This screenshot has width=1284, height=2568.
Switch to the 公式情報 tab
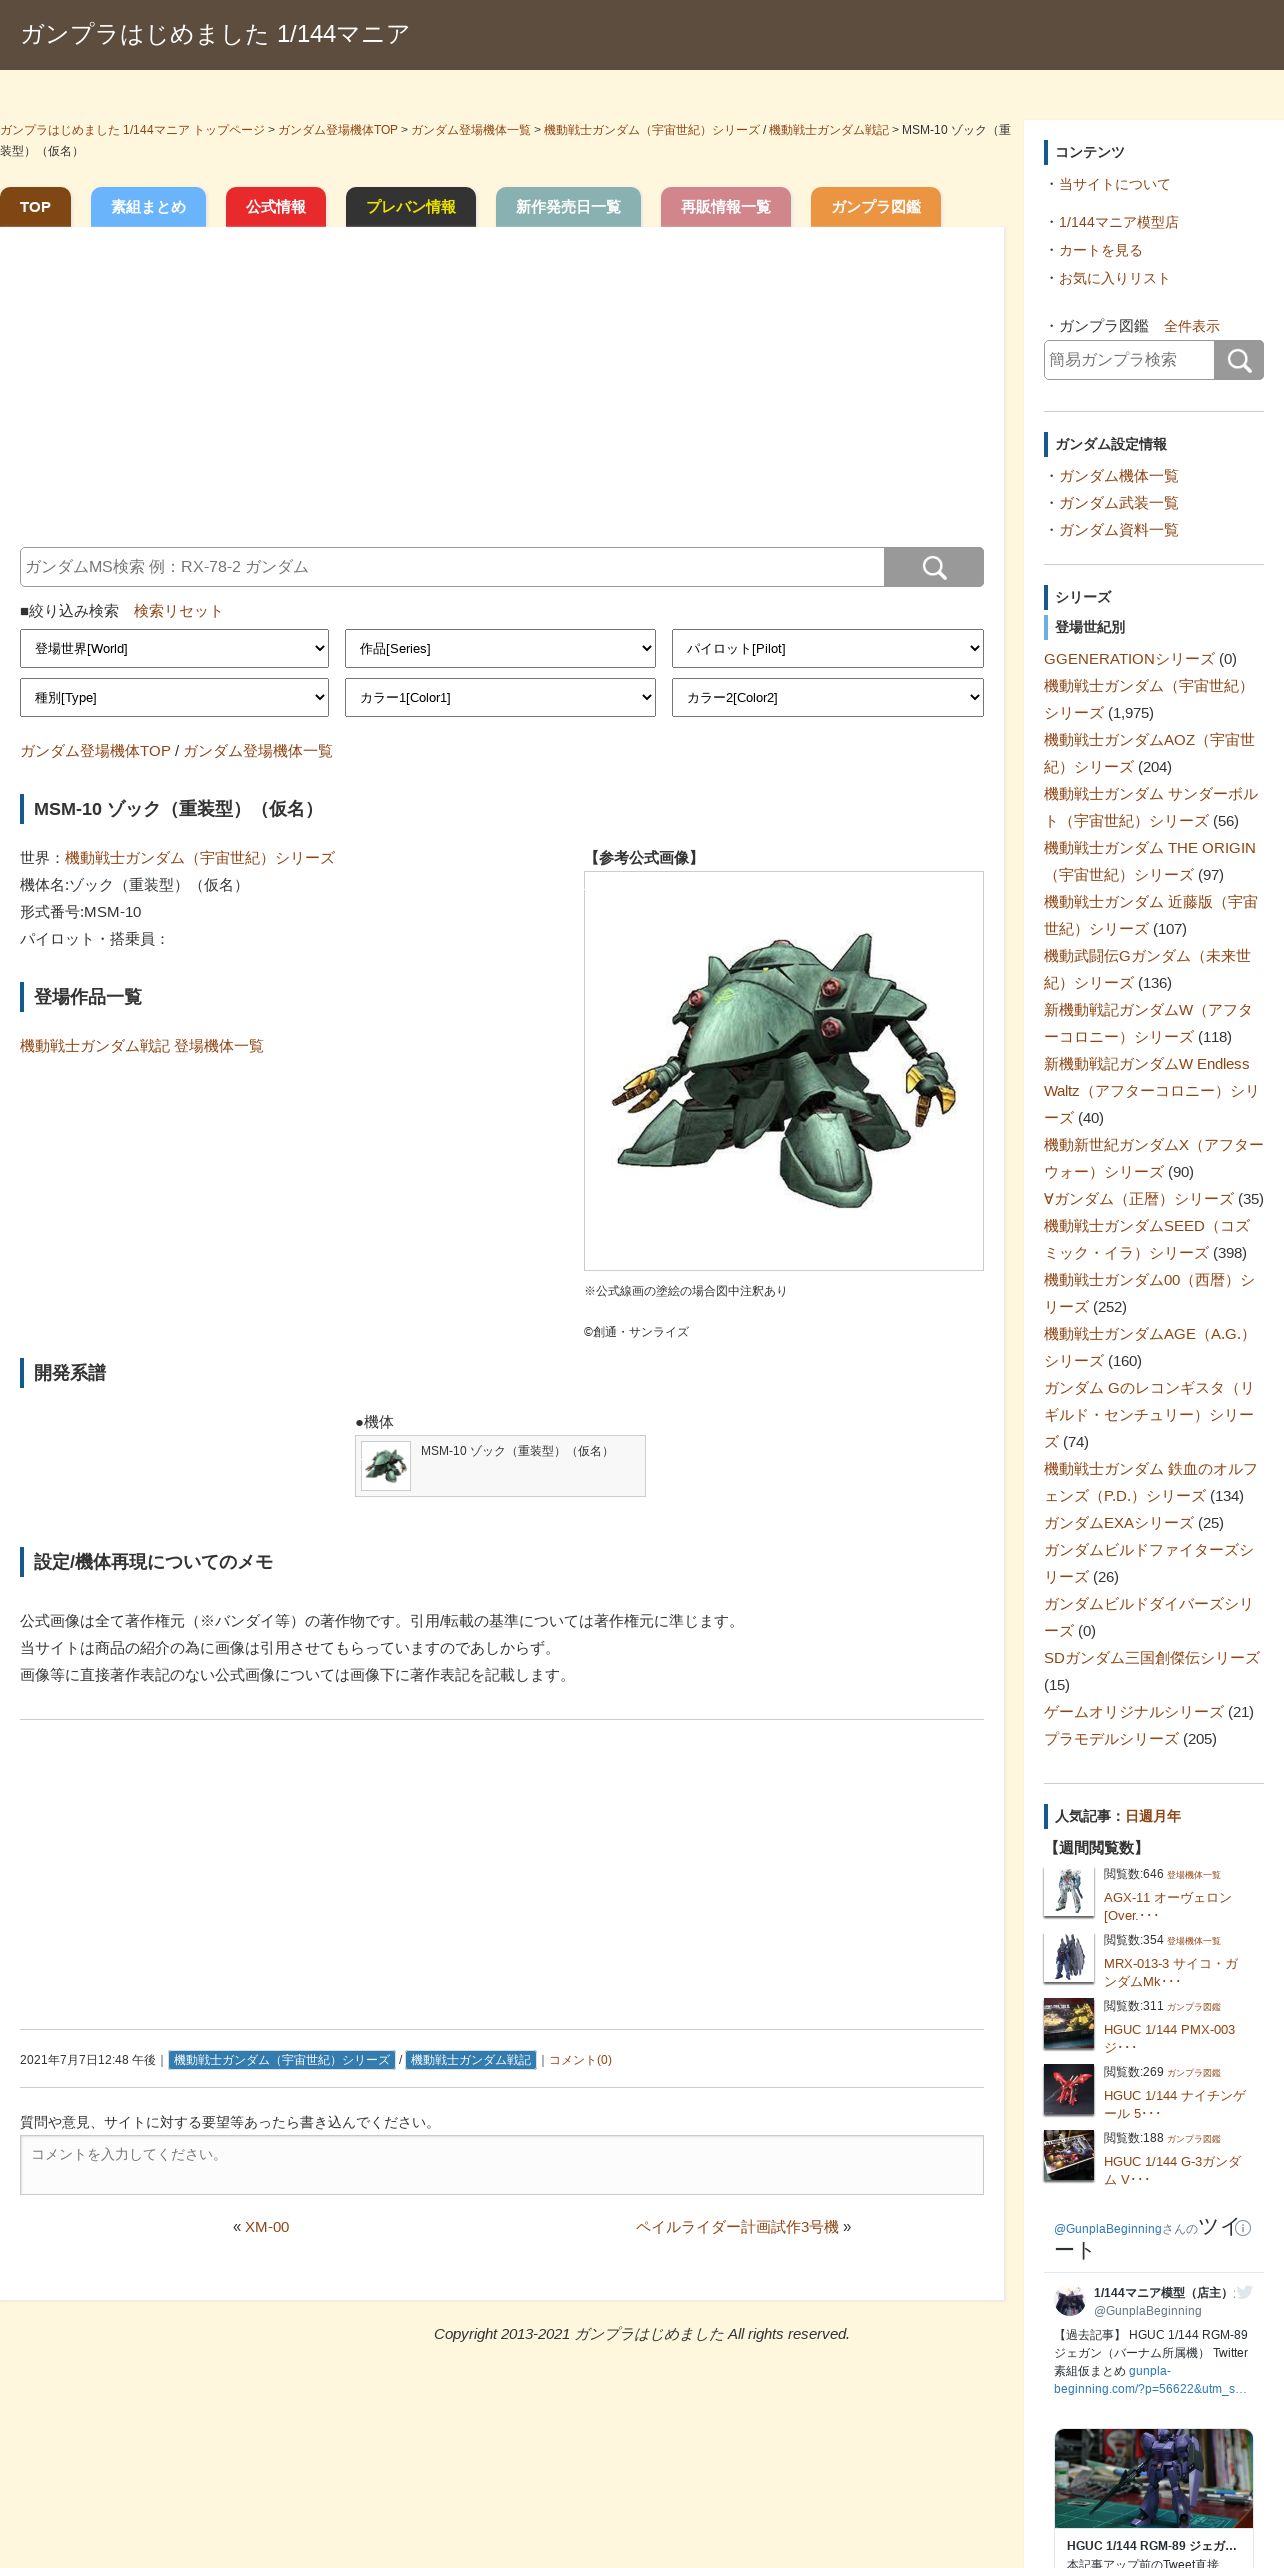point(276,207)
